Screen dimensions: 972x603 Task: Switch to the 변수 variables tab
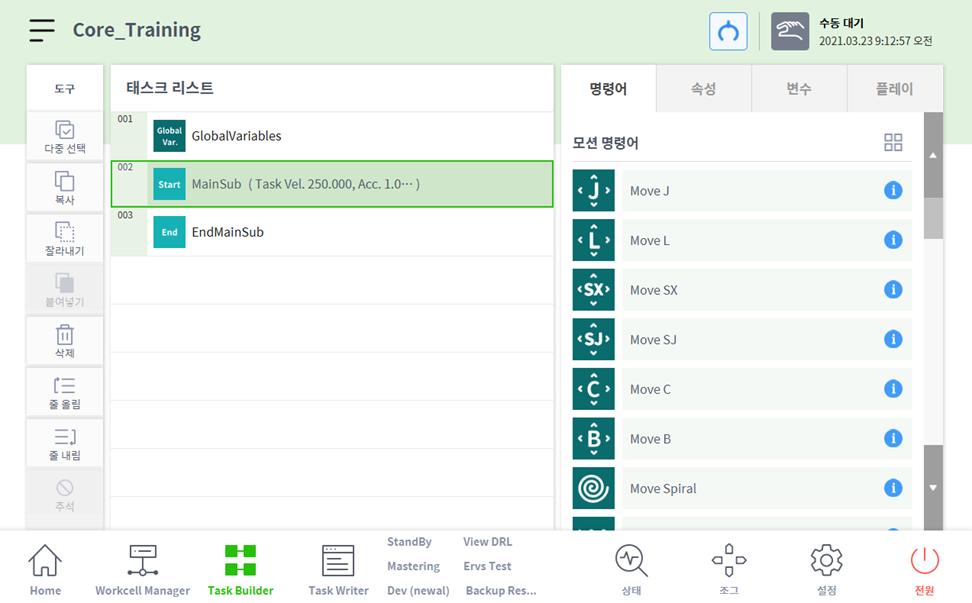pyautogui.click(x=799, y=89)
